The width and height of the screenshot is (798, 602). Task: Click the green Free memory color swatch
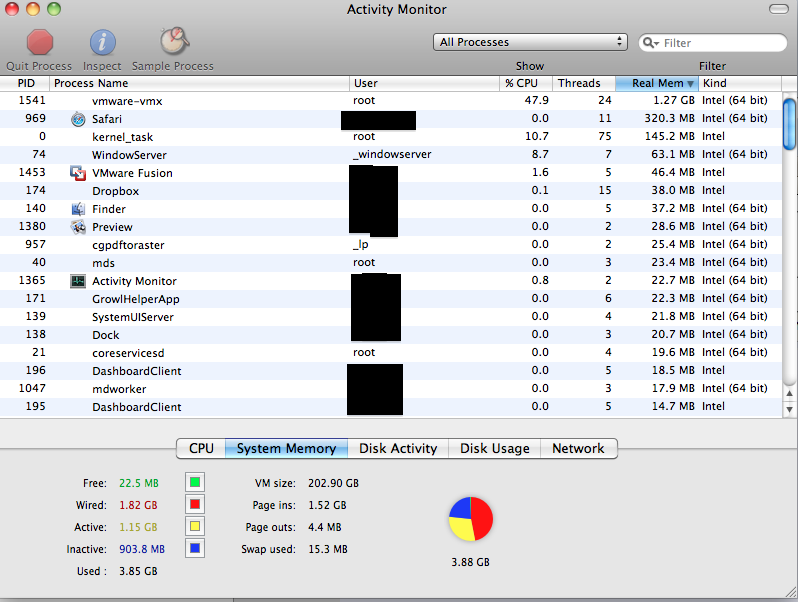[x=195, y=482]
